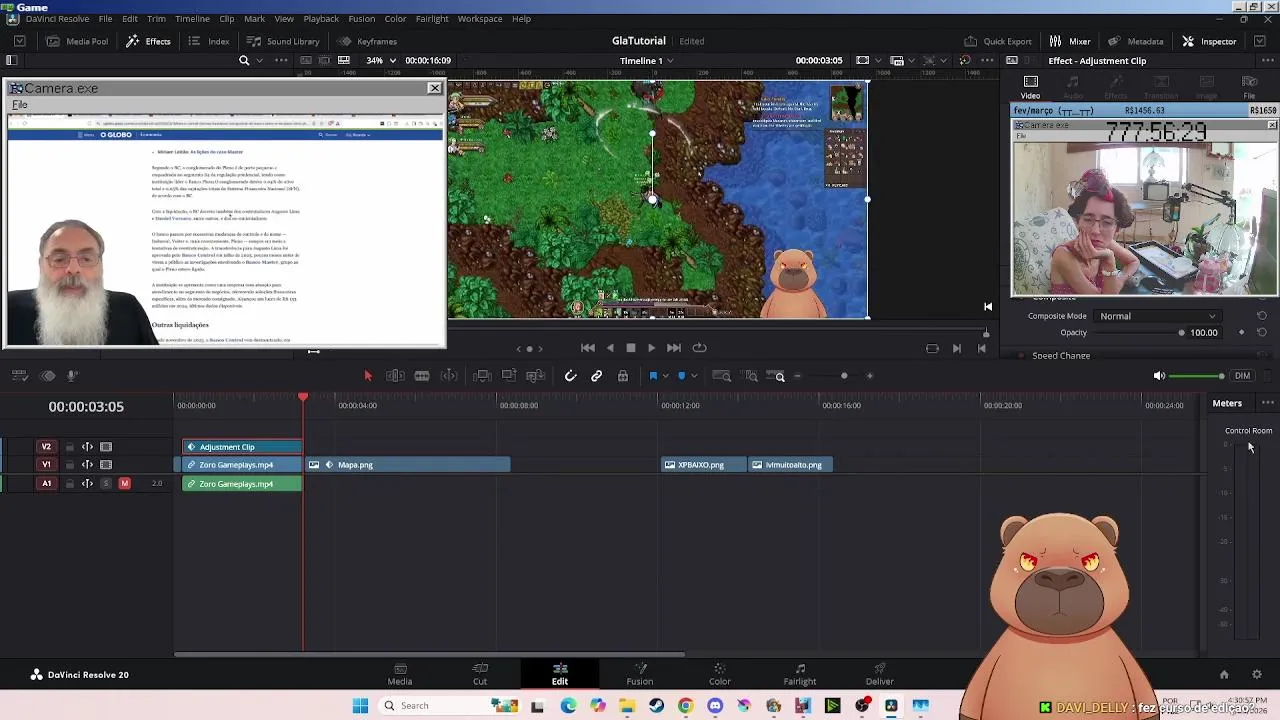Switch to the Deliver page
Screen dimensions: 1280x720
point(880,674)
